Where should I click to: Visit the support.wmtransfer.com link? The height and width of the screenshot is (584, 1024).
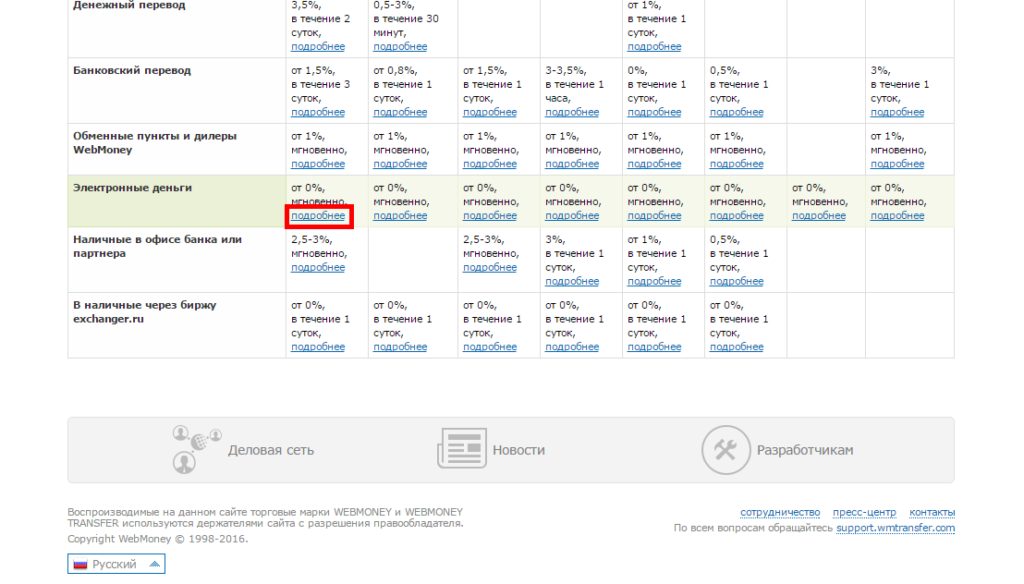(895, 528)
